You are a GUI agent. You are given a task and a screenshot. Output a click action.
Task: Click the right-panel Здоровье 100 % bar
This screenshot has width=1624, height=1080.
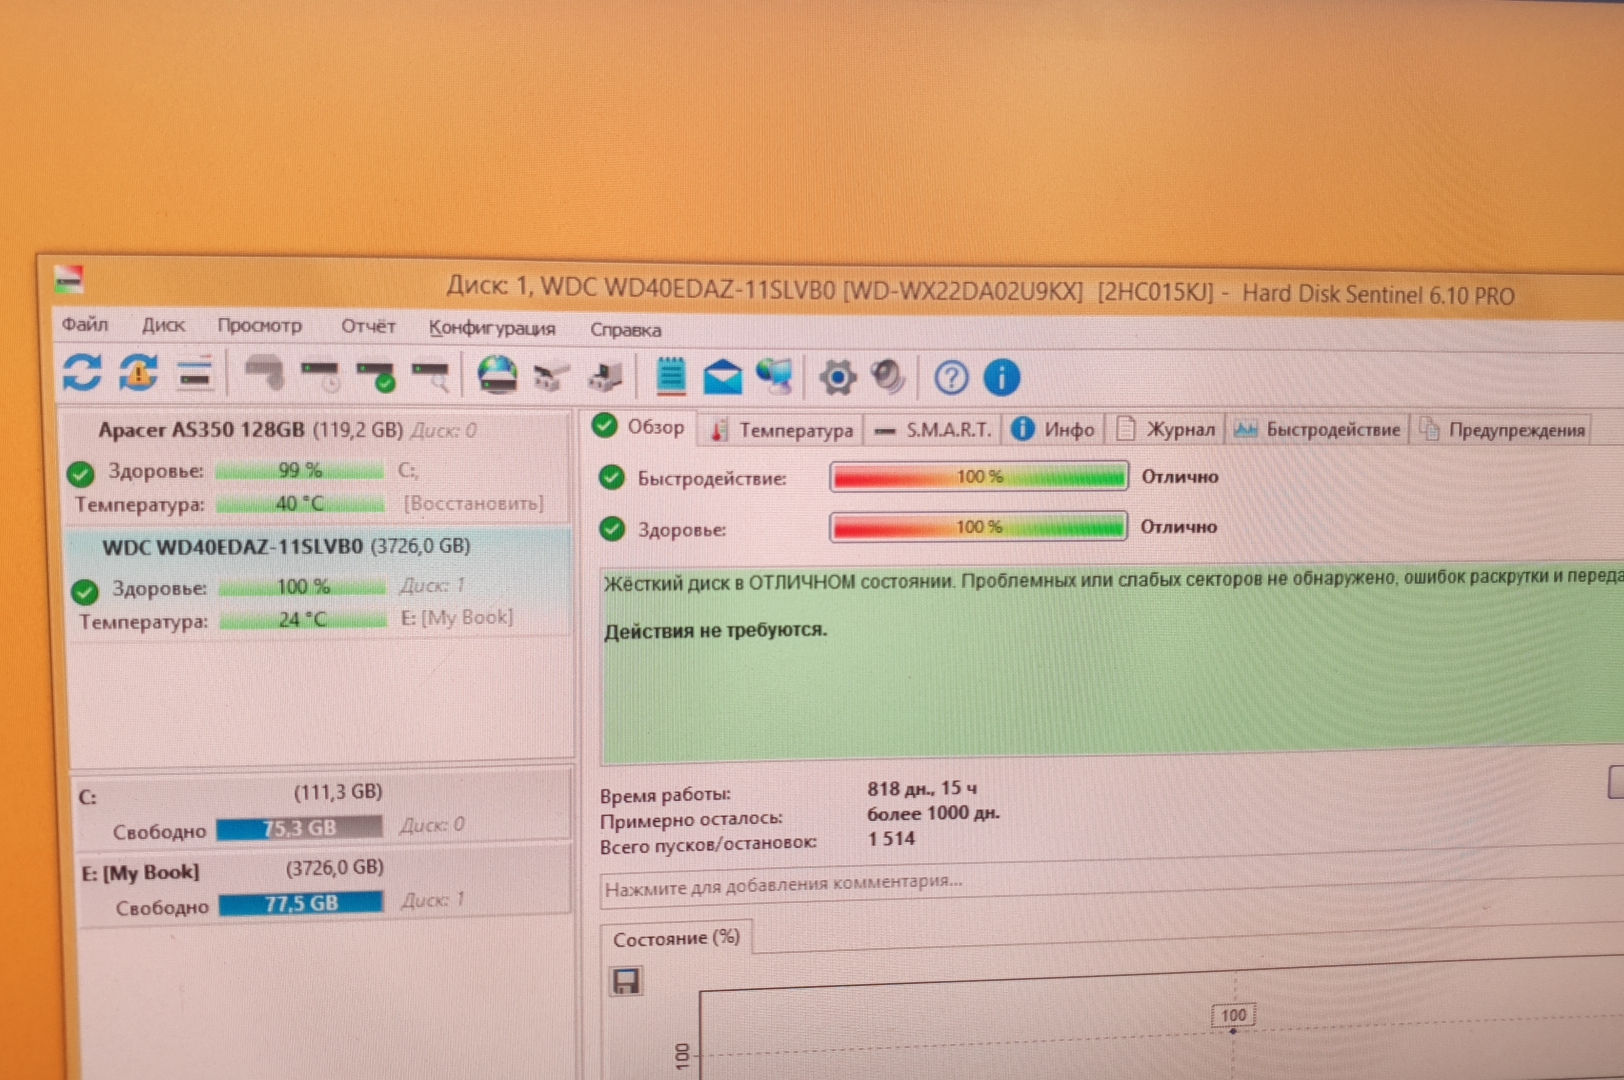coord(978,526)
